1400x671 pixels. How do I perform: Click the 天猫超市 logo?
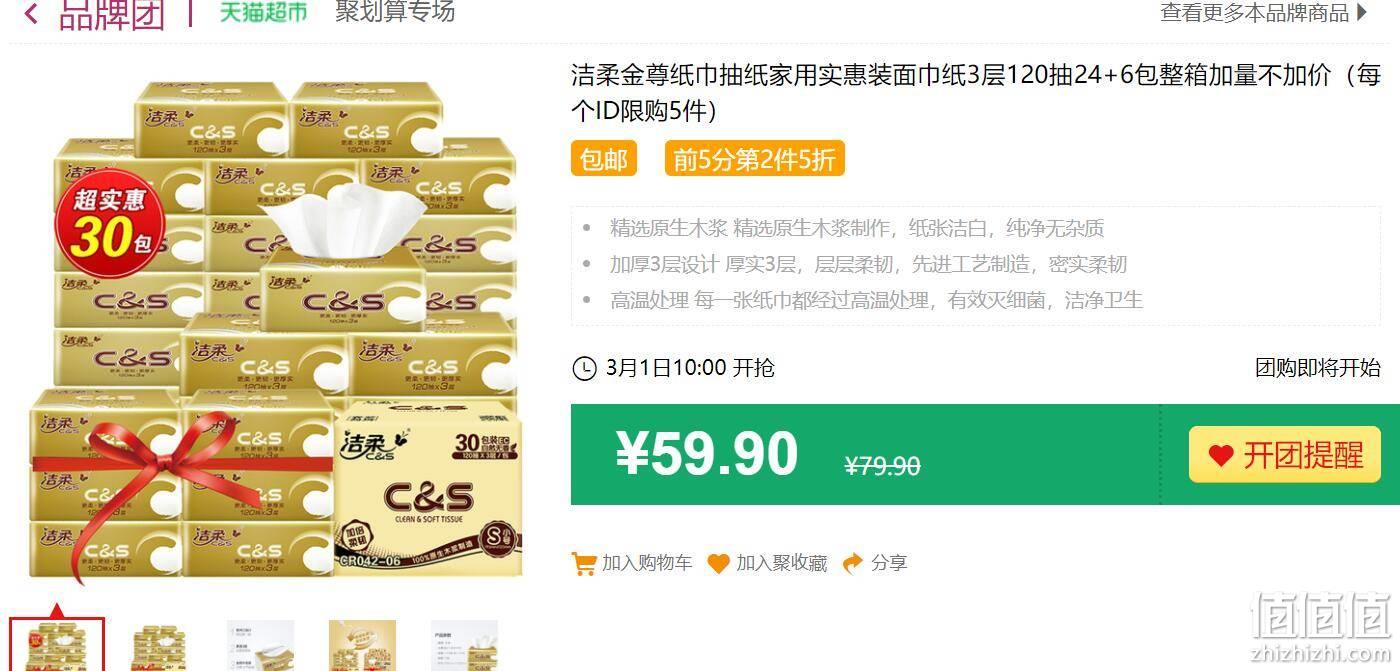(263, 12)
